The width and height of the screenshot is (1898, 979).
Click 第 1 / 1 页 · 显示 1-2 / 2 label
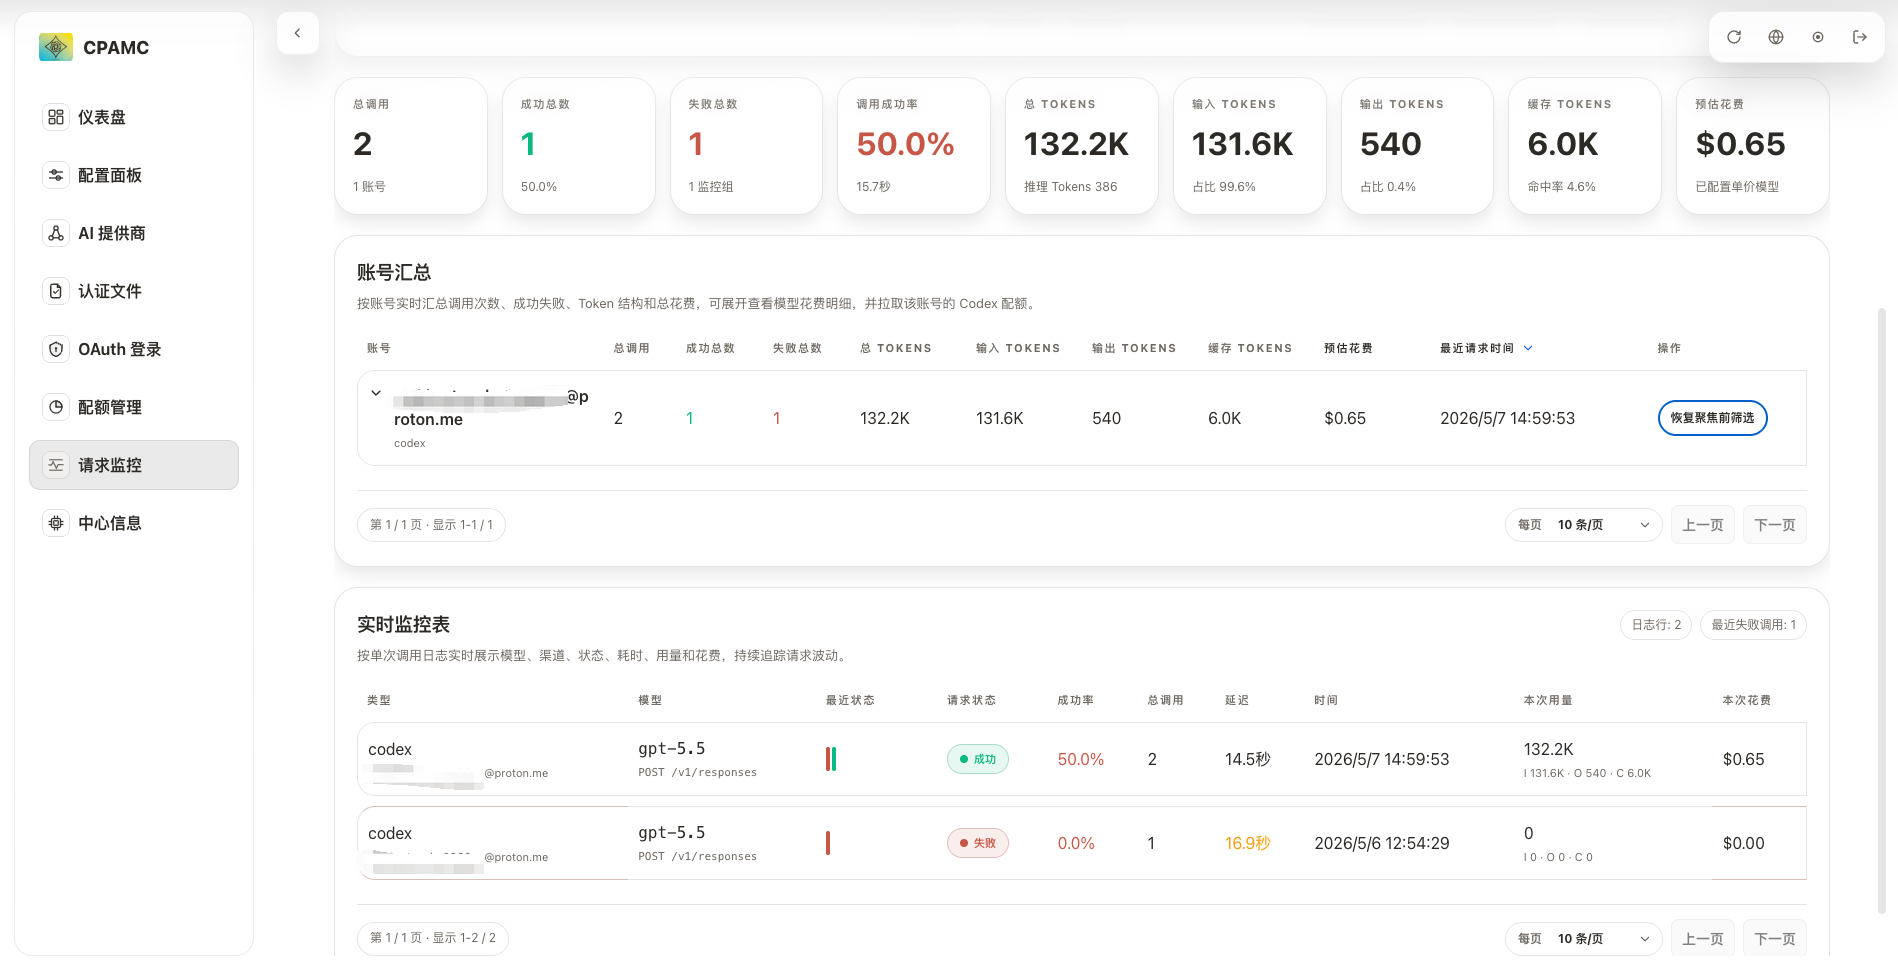coord(433,938)
